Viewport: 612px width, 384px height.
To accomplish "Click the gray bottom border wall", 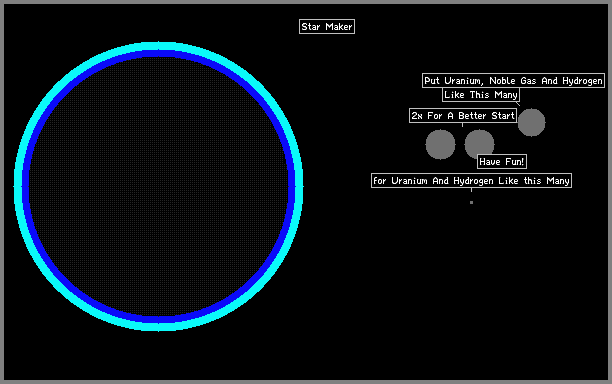I will 306,382.
